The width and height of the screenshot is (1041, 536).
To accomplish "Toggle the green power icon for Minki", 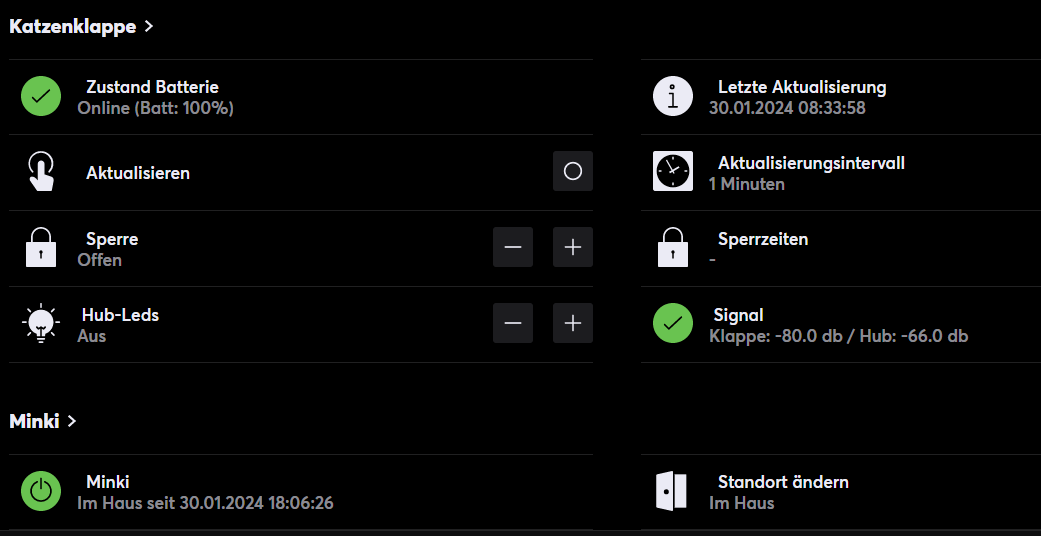I will click(41, 491).
